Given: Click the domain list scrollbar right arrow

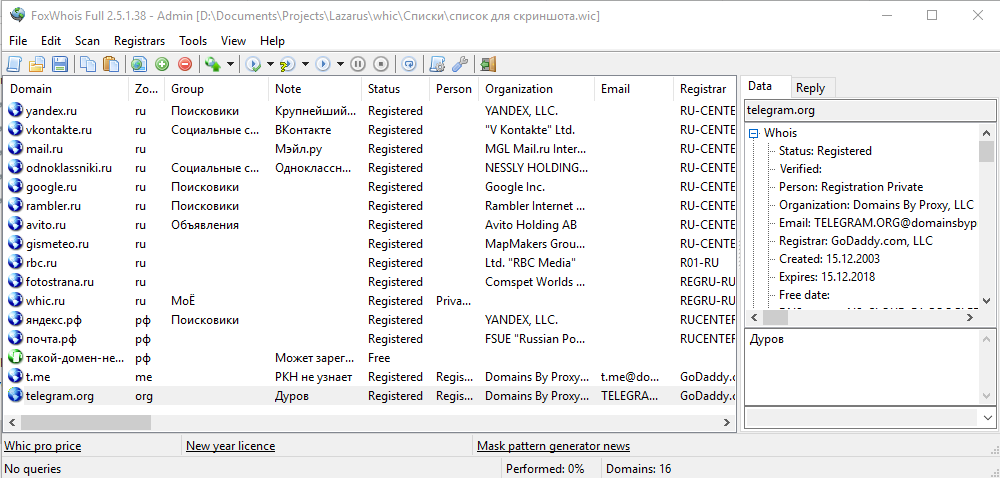Looking at the screenshot, I should coord(727,423).
